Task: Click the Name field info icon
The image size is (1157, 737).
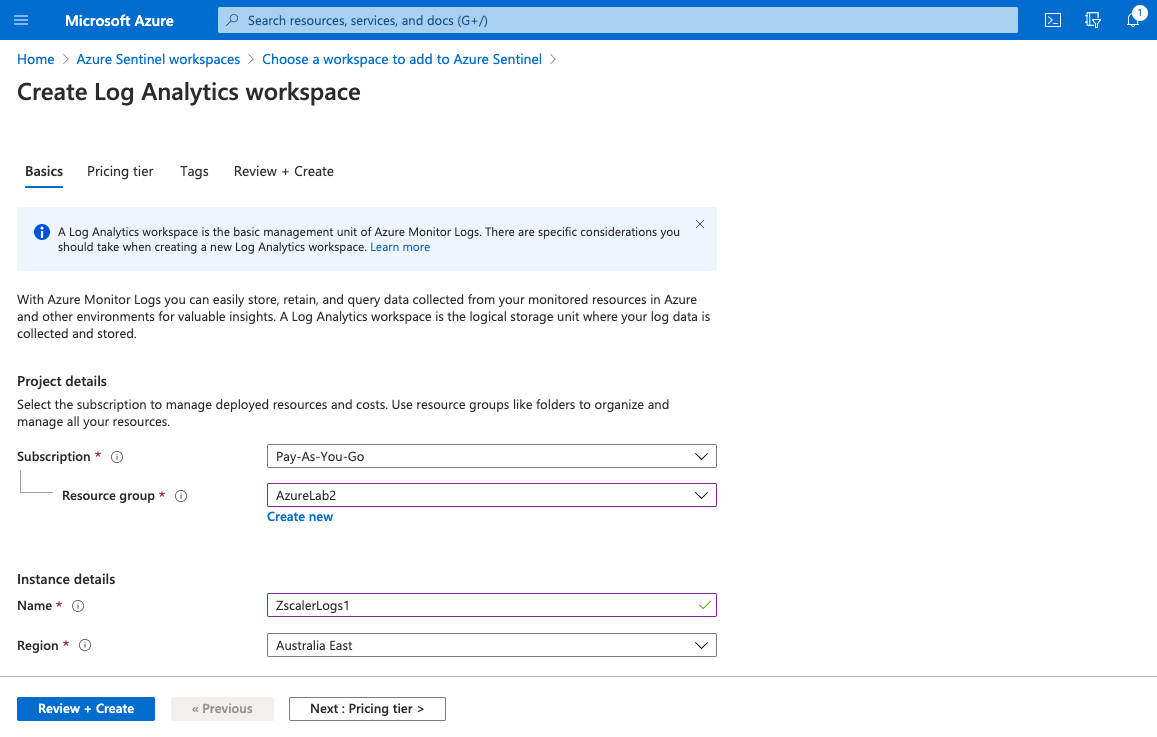Action: click(x=78, y=606)
